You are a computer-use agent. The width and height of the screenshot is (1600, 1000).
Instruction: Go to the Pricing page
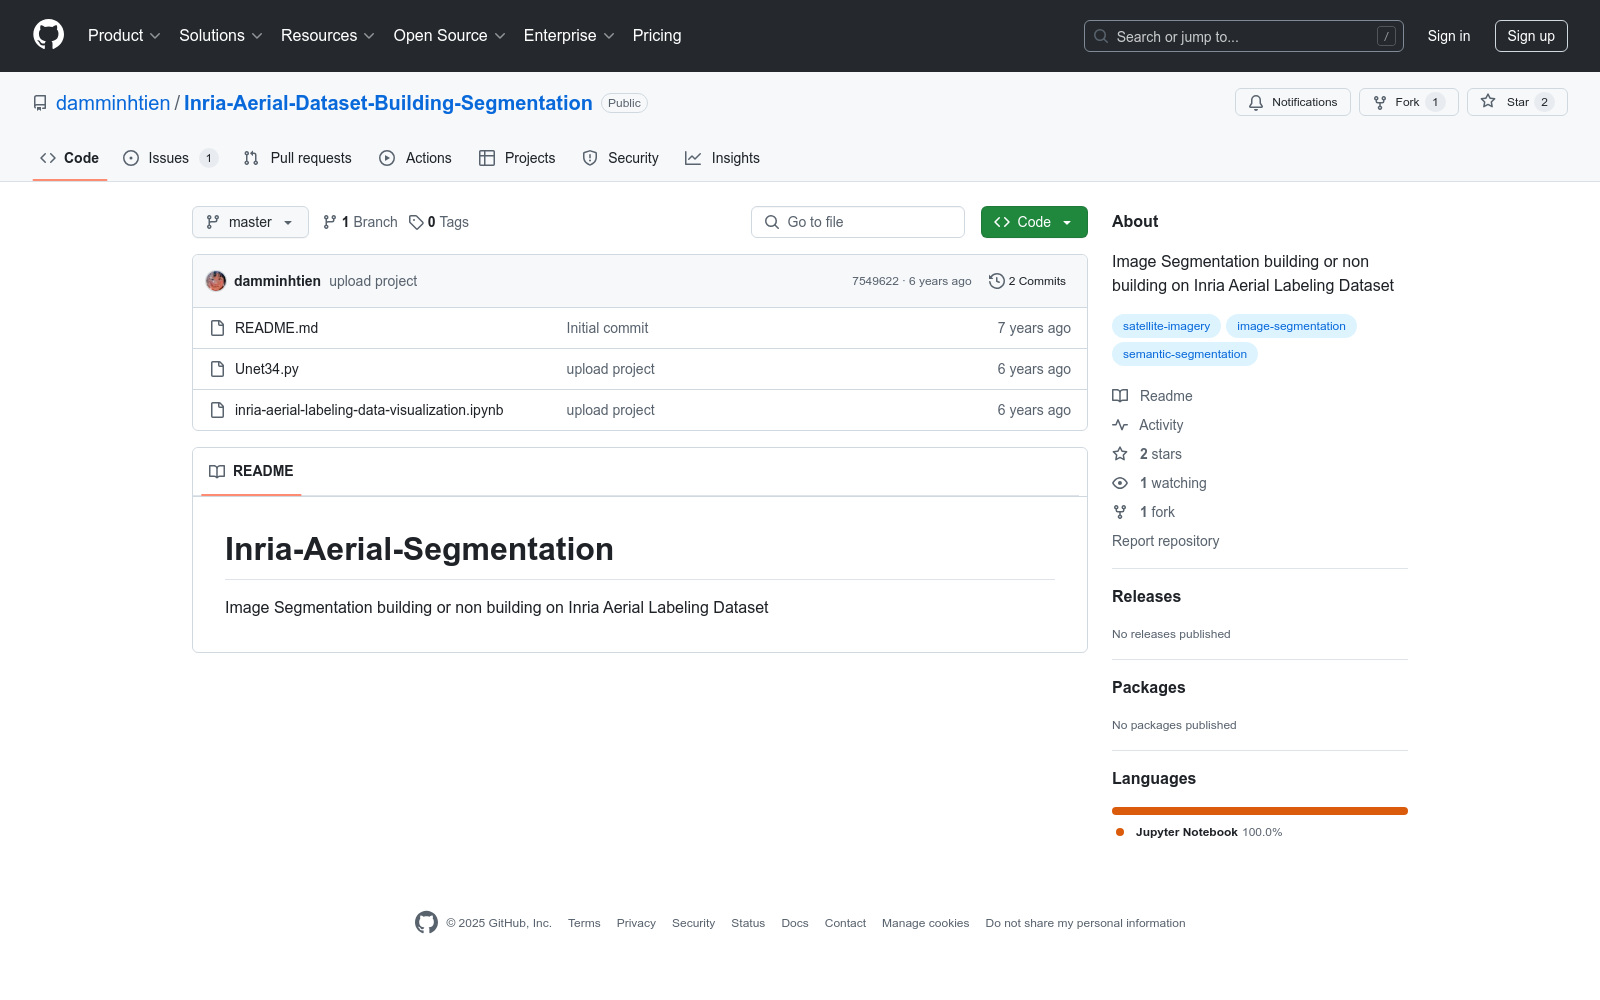(657, 36)
